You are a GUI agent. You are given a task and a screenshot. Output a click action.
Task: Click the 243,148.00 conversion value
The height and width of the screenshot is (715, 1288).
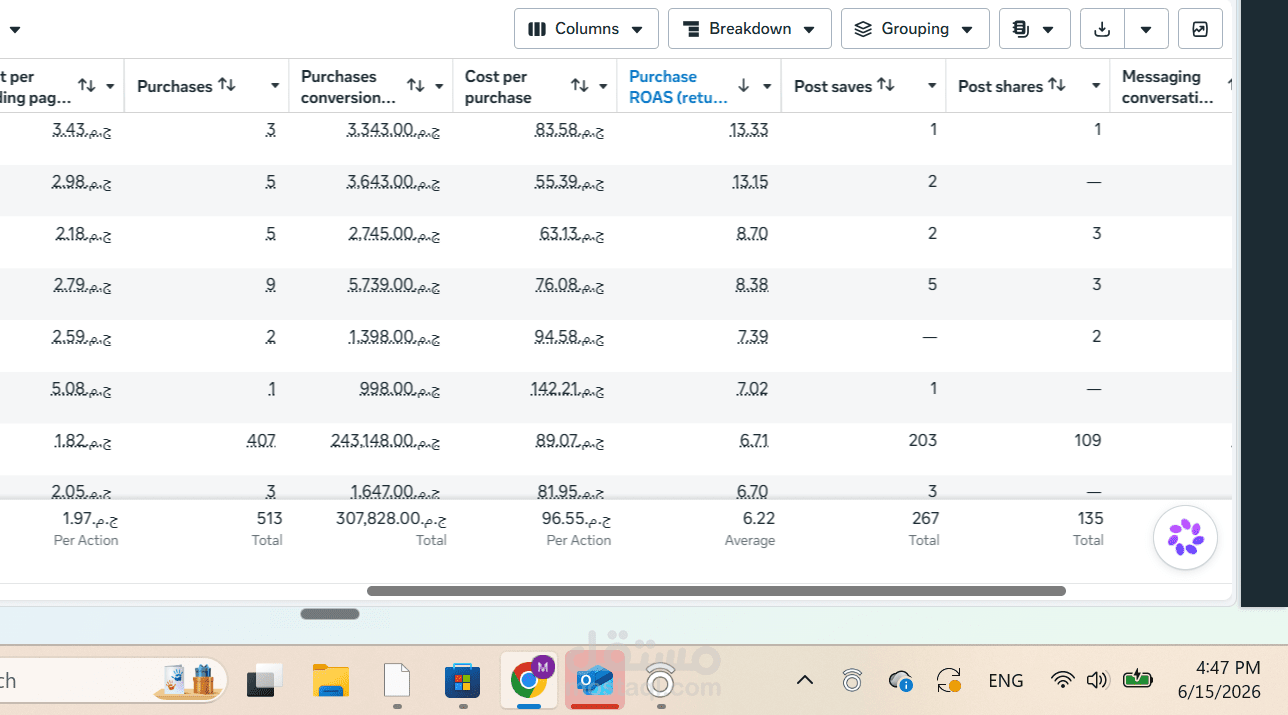click(x=385, y=440)
